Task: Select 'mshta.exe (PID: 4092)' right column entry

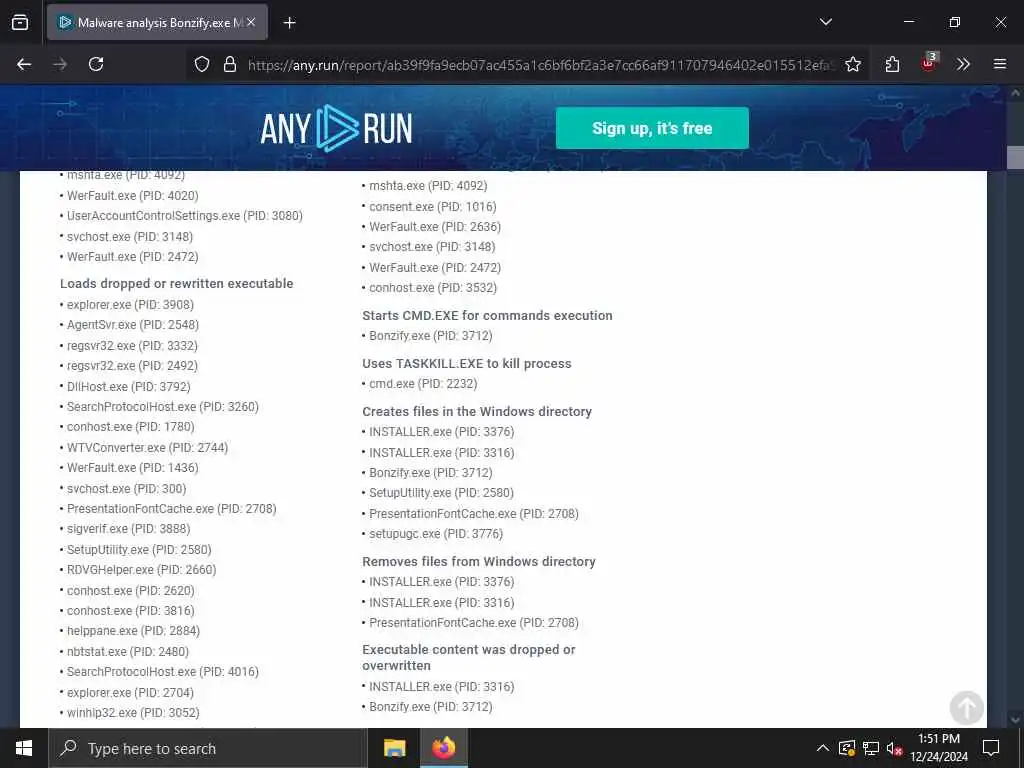Action: [x=428, y=186]
